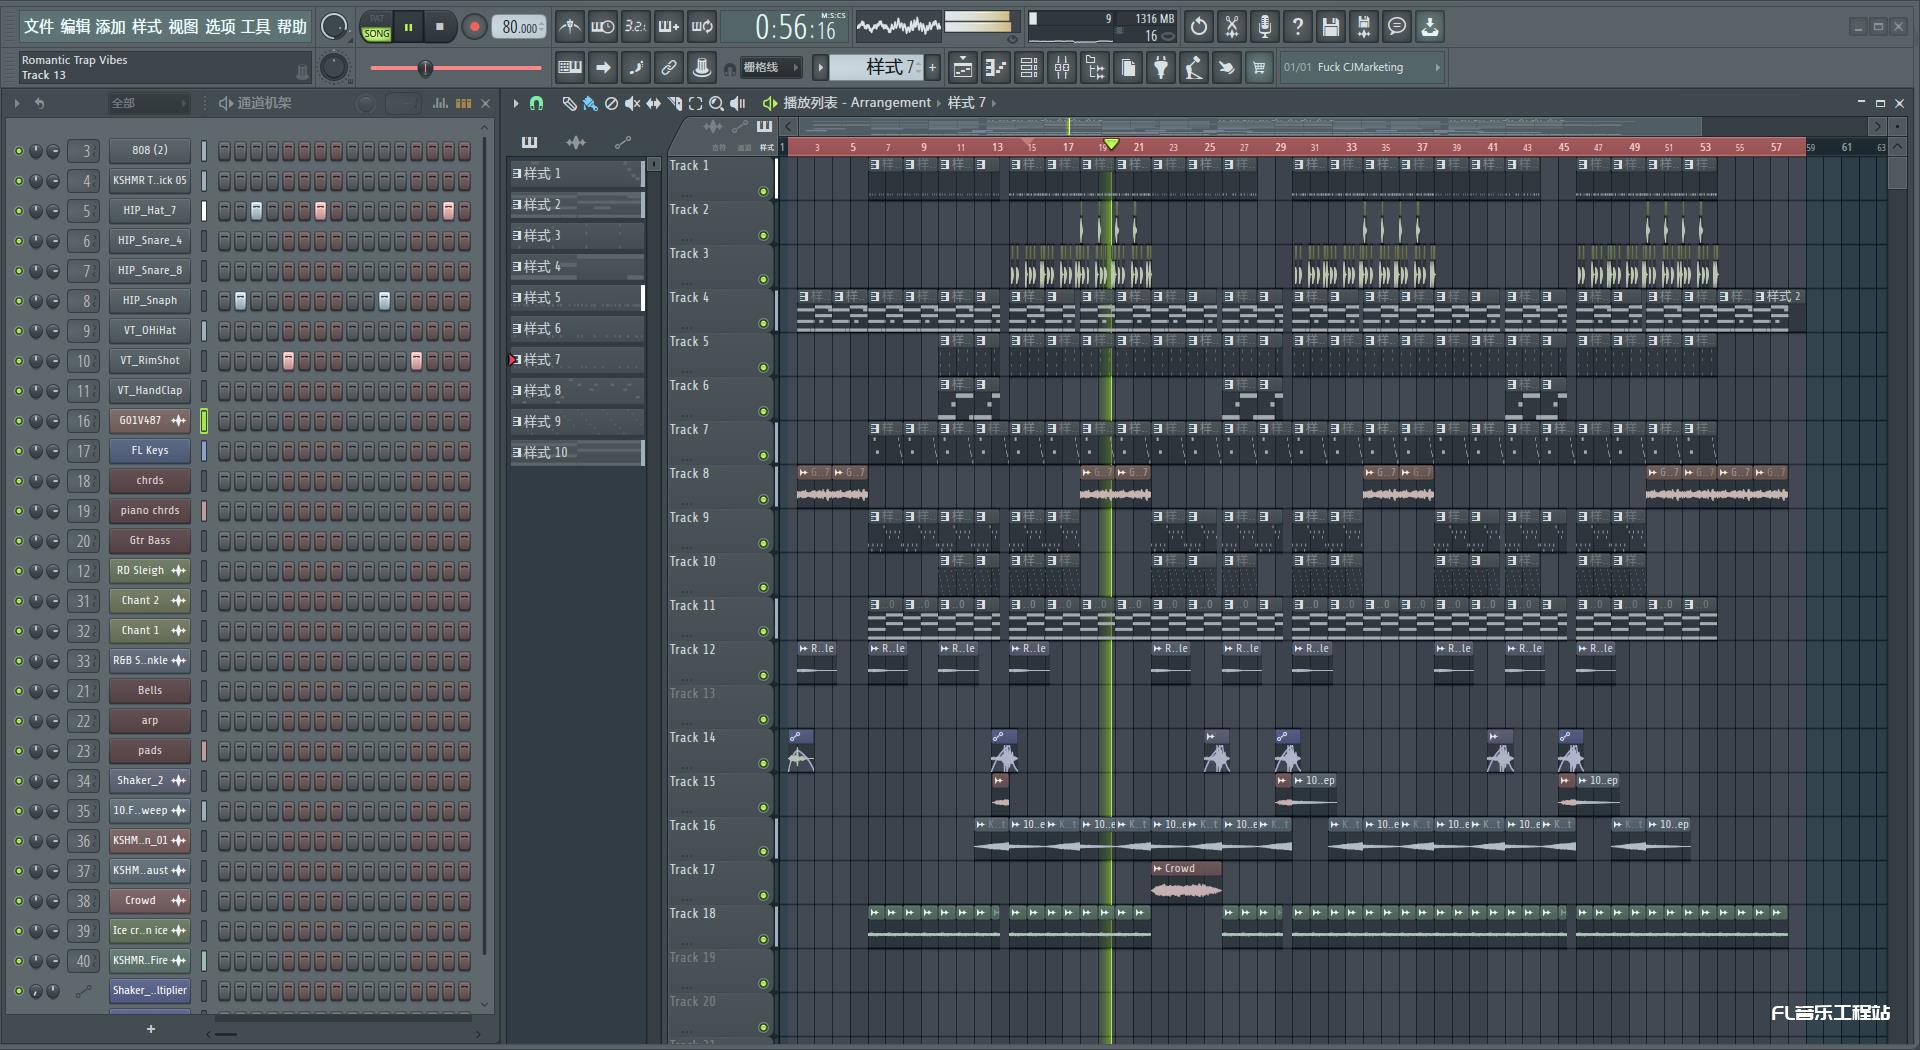Click the microphone one-click recording icon

click(x=1265, y=27)
